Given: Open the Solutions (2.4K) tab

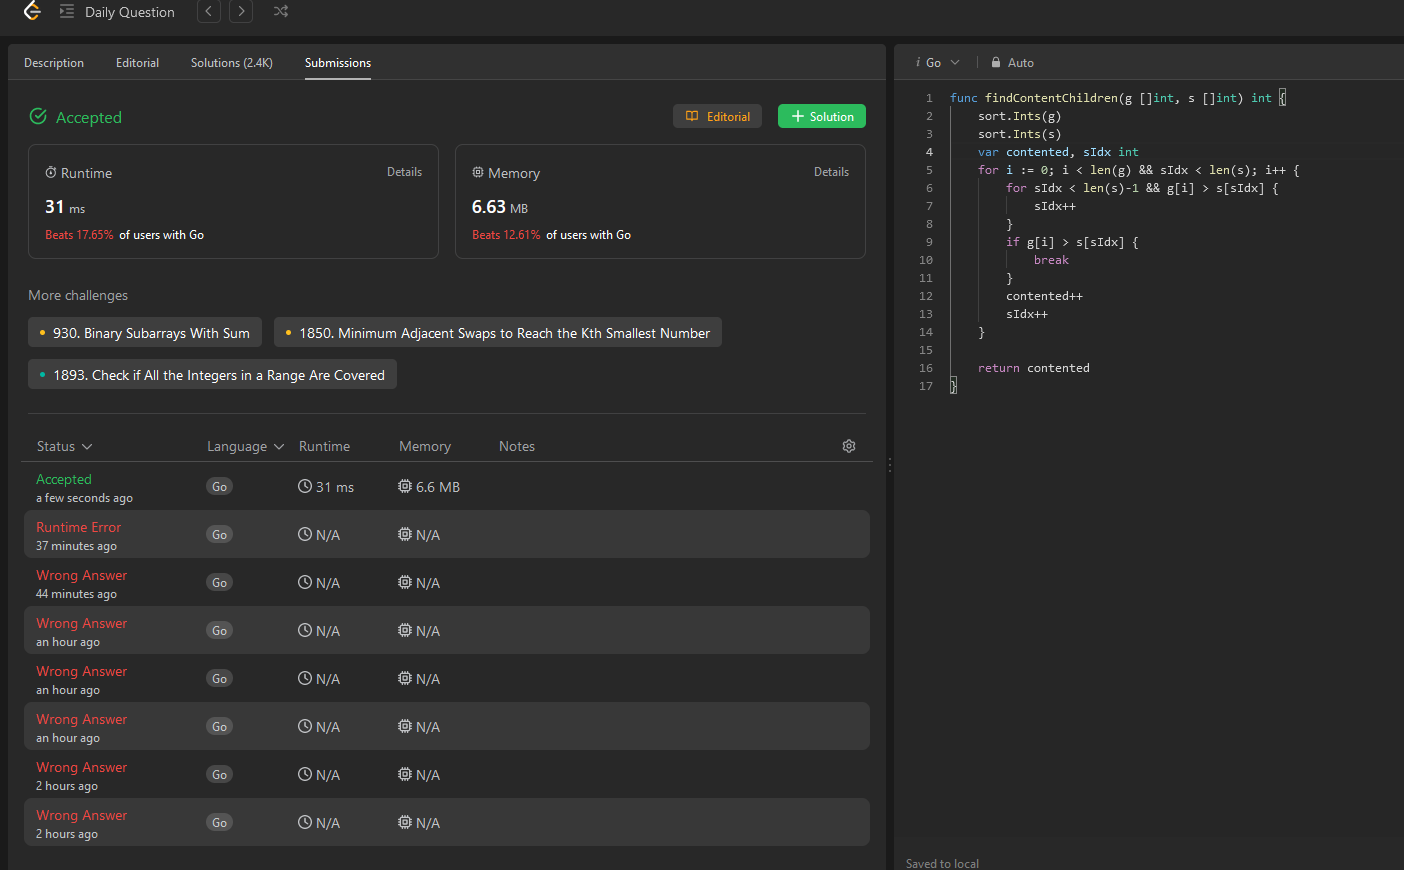Looking at the screenshot, I should (x=232, y=63).
